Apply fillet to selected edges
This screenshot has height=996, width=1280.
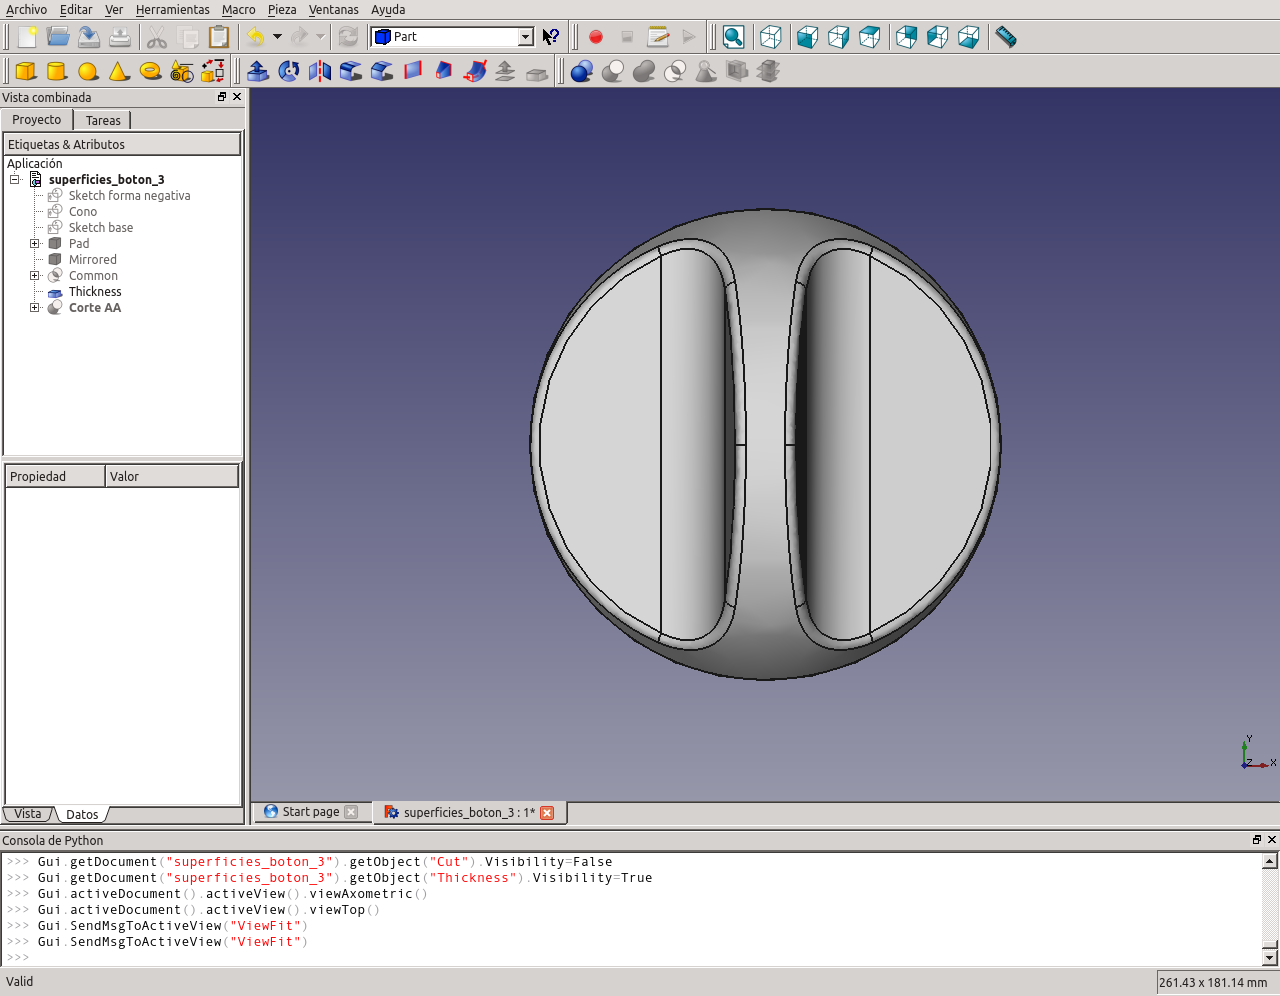(x=351, y=71)
